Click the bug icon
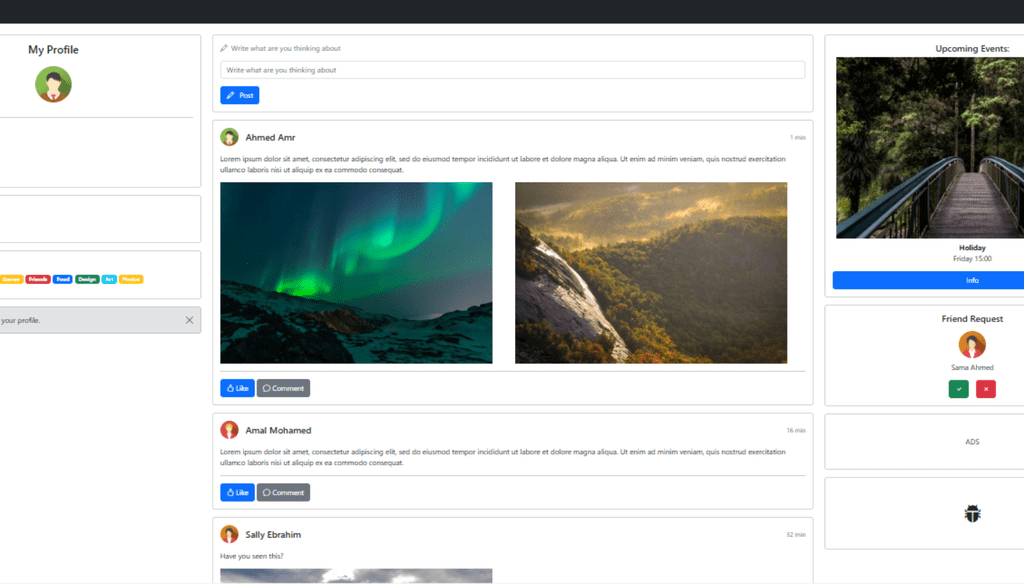This screenshot has height=584, width=1024. pos(972,513)
